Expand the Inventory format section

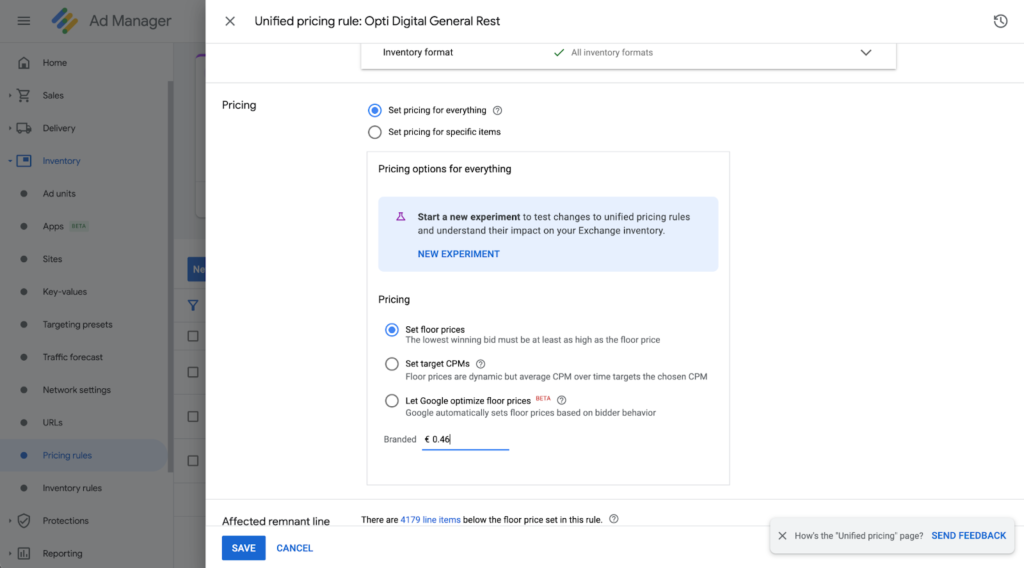866,52
